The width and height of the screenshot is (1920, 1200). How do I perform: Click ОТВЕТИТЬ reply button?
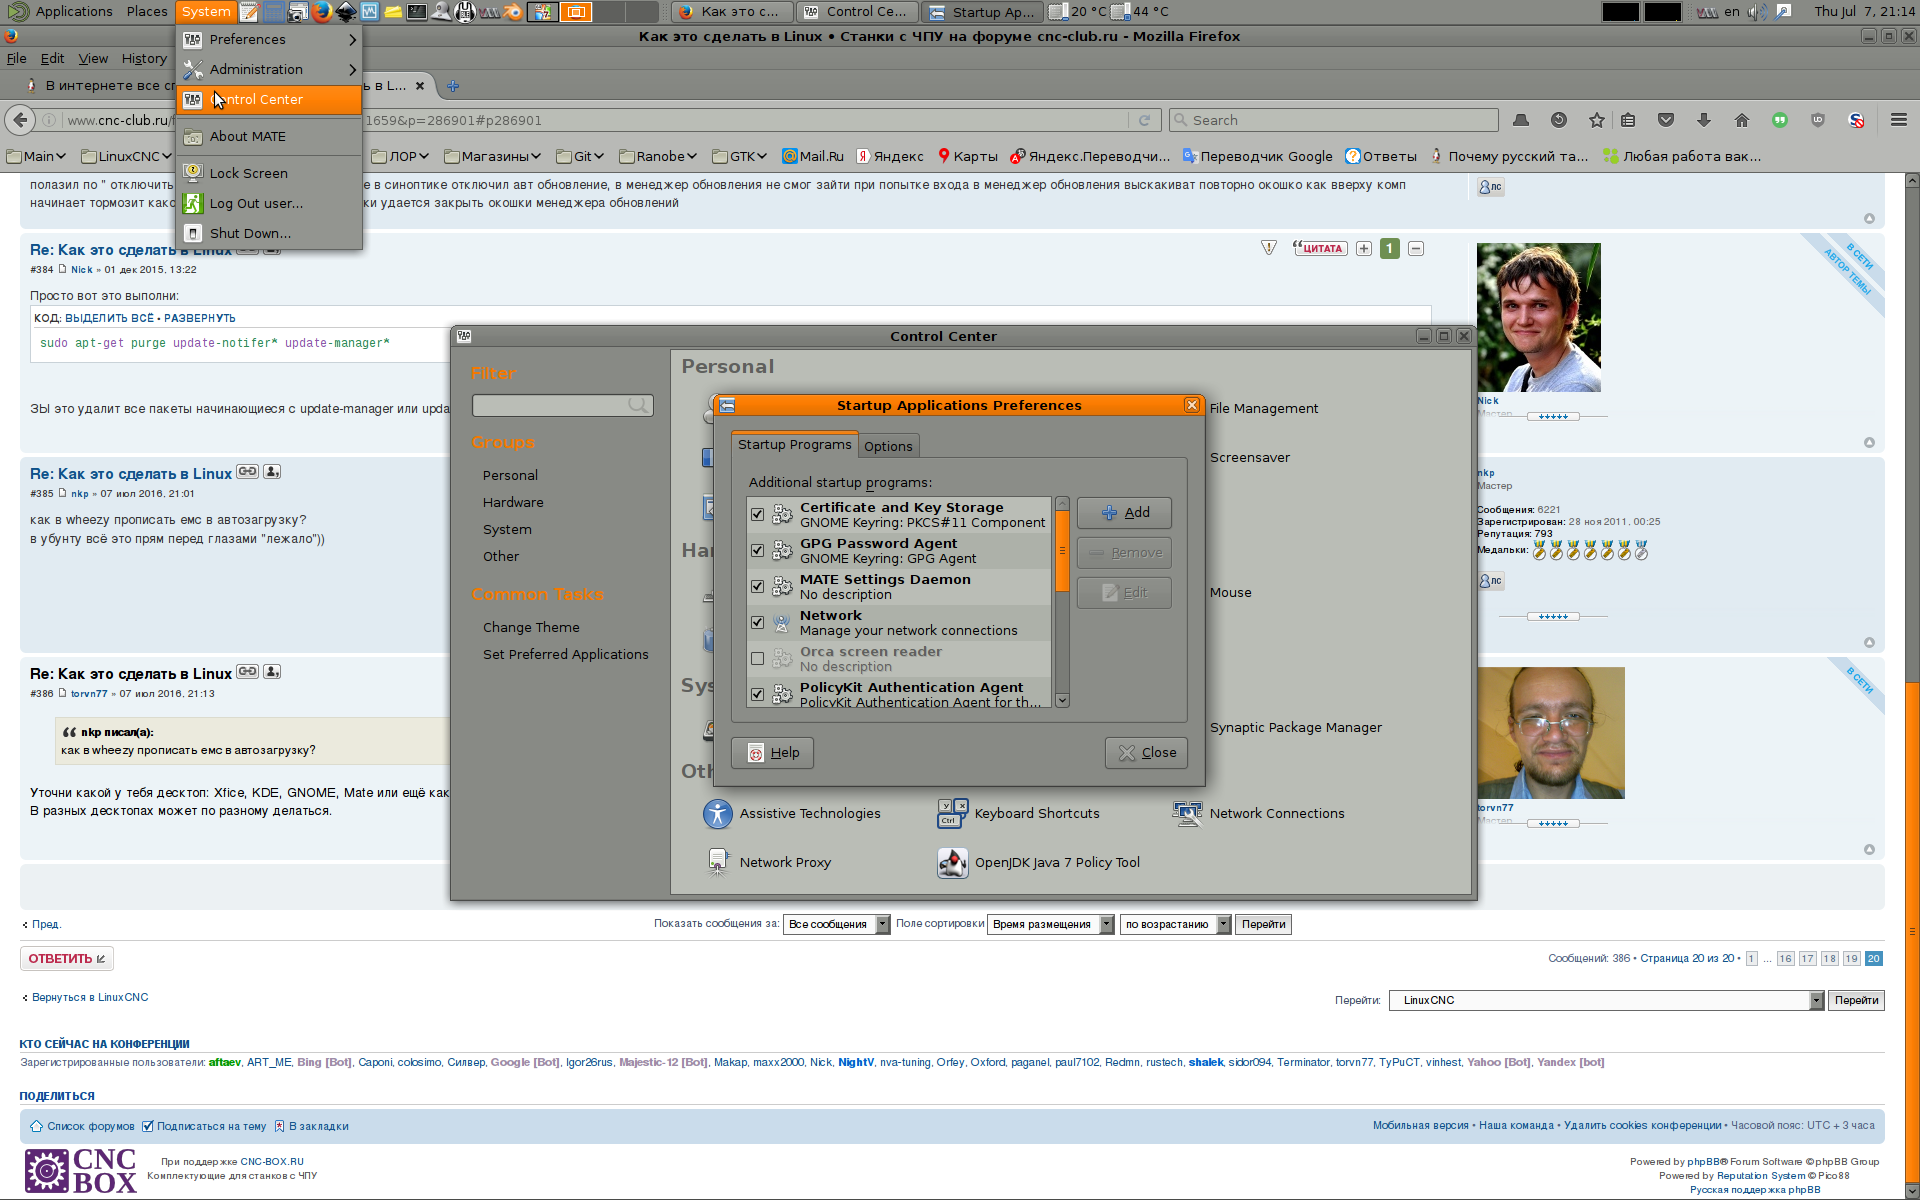click(x=66, y=959)
